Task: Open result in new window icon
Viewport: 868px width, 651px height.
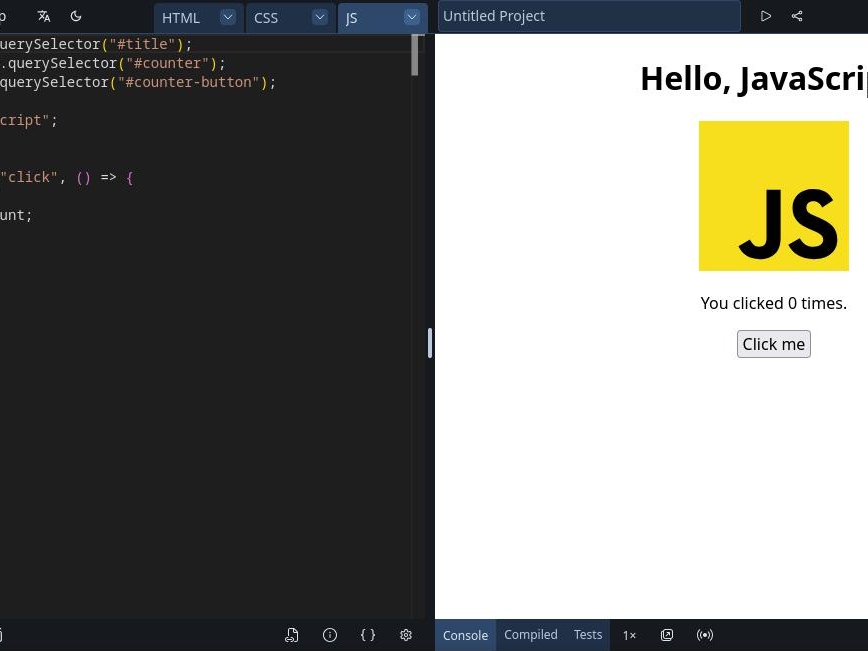Action: coord(667,635)
